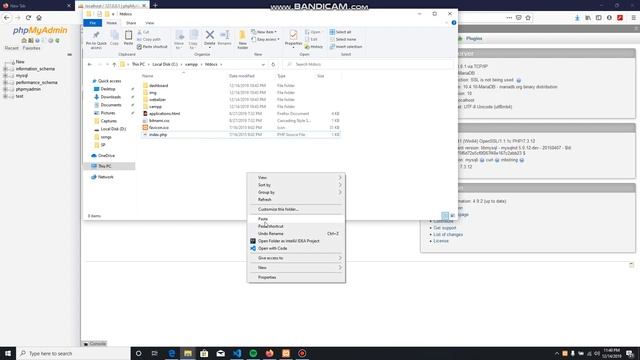The width and height of the screenshot is (640, 360).
Task: Click the Explorer help question-mark icon
Action: point(454,23)
